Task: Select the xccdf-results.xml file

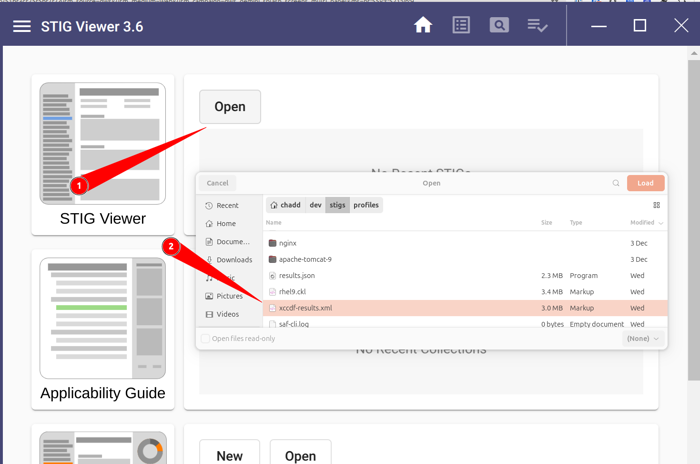Action: point(305,308)
